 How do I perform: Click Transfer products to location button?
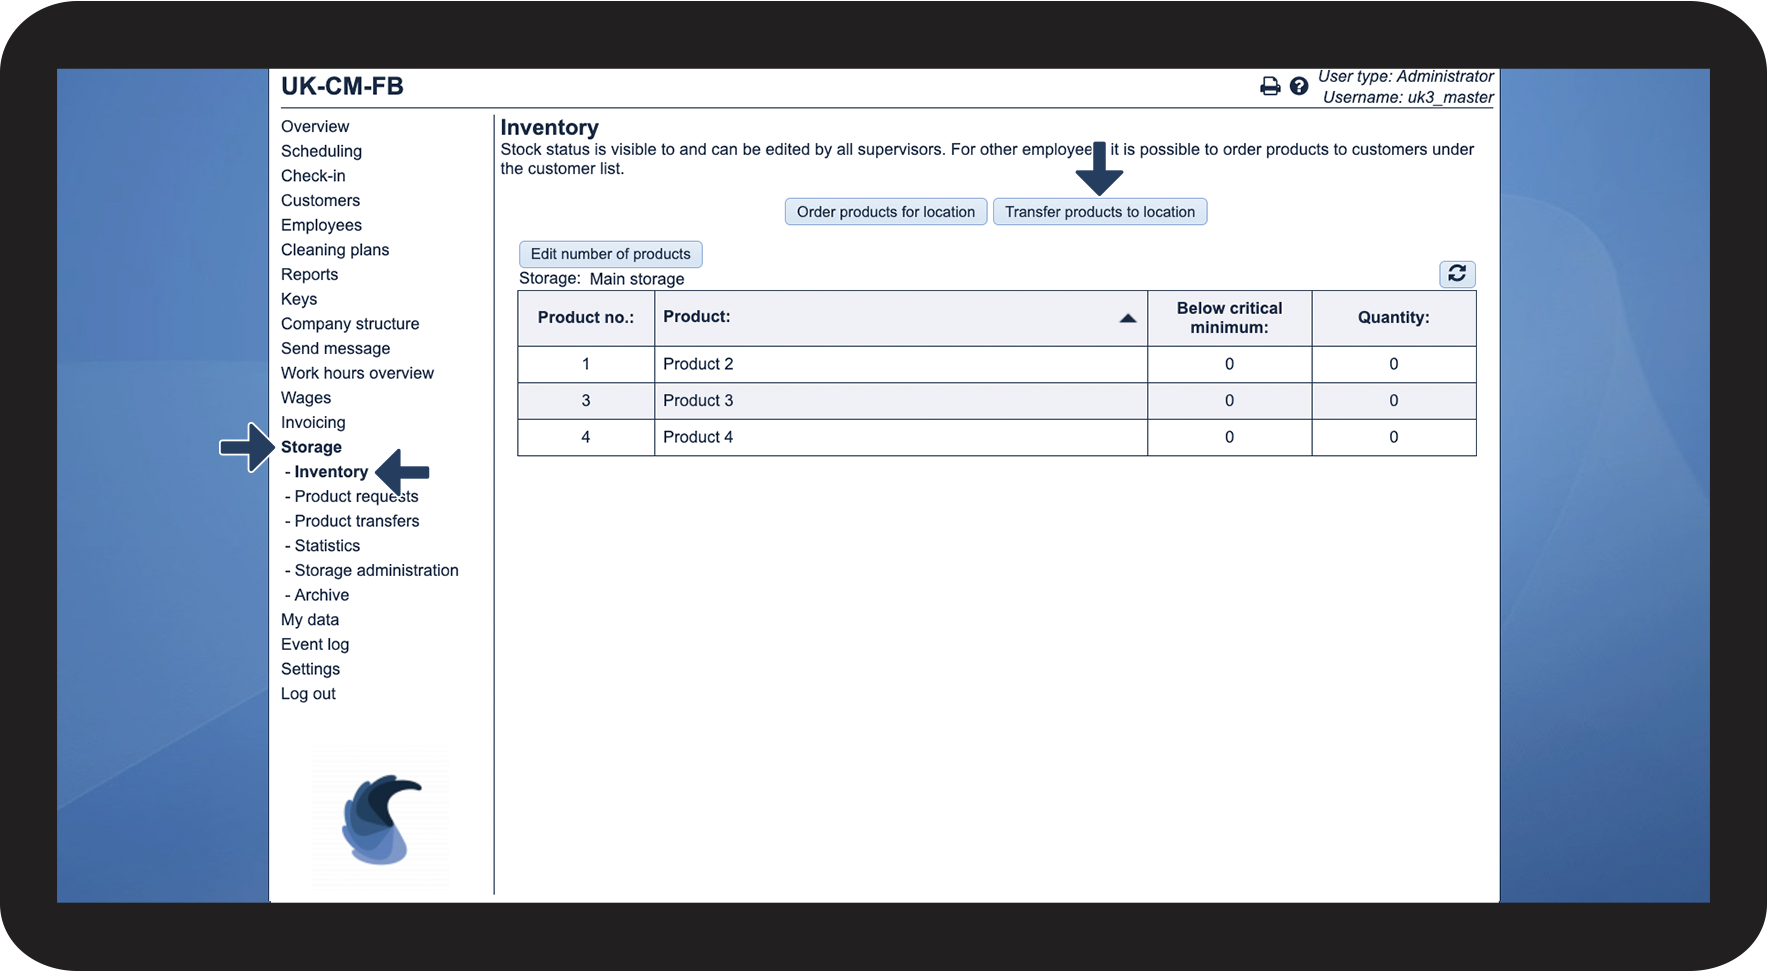[x=1100, y=212]
